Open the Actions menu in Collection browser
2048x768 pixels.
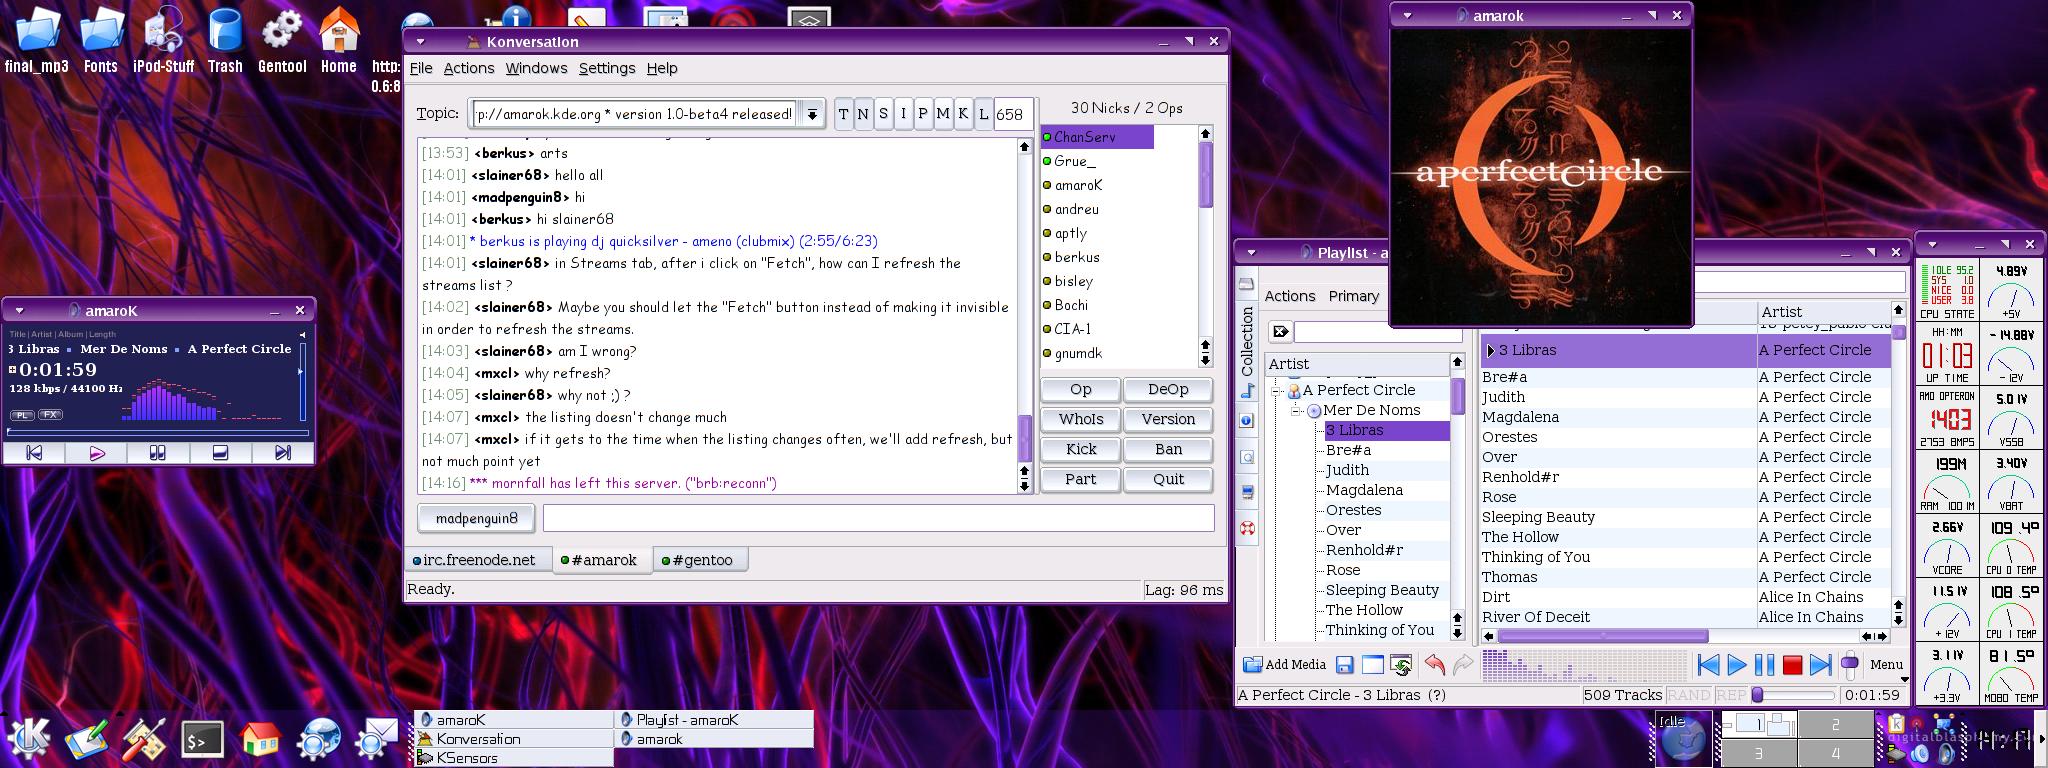coord(1289,296)
